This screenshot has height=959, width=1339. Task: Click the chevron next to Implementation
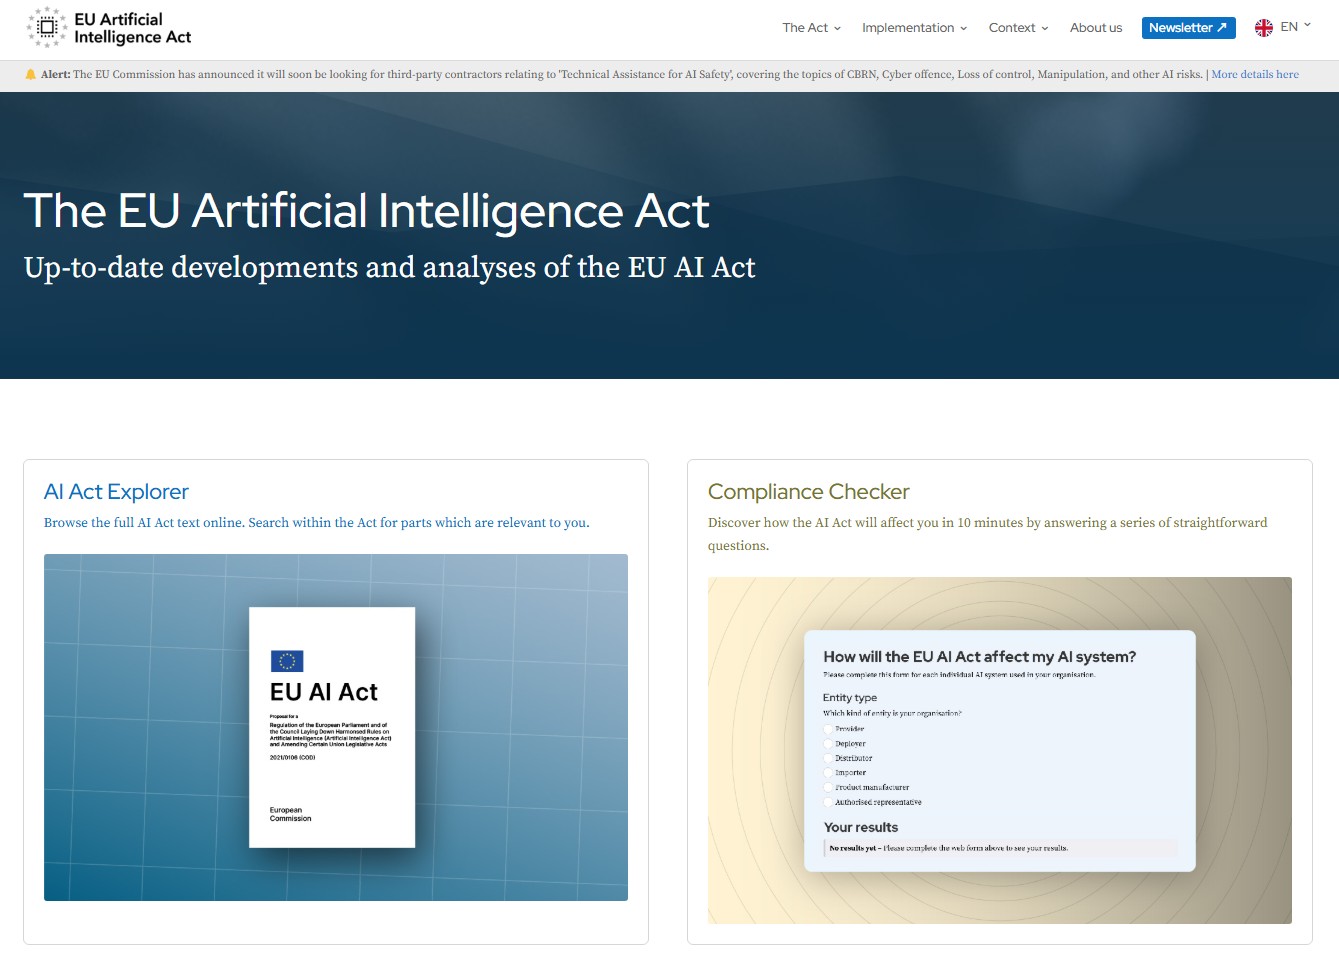[963, 28]
